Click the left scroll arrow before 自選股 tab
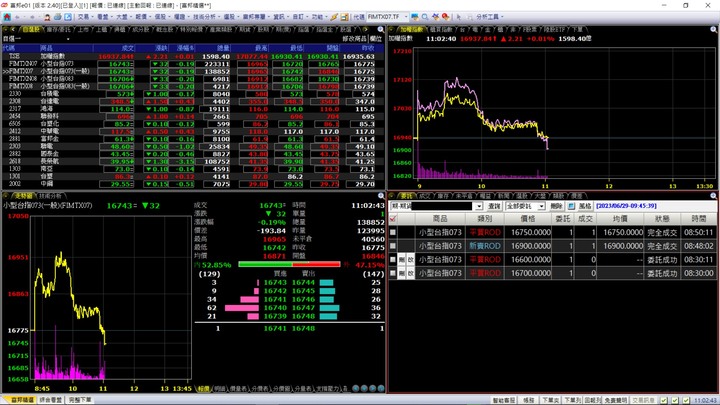Viewport: 720px width, 405px height. (13, 29)
